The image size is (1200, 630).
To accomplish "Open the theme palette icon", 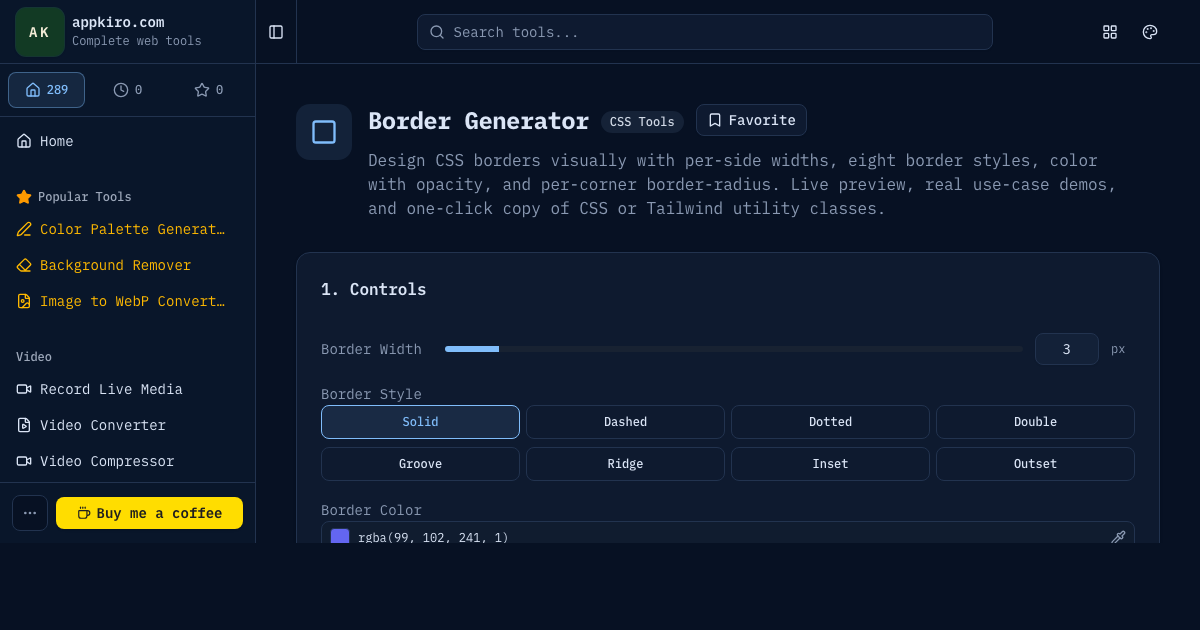I will tap(1150, 32).
